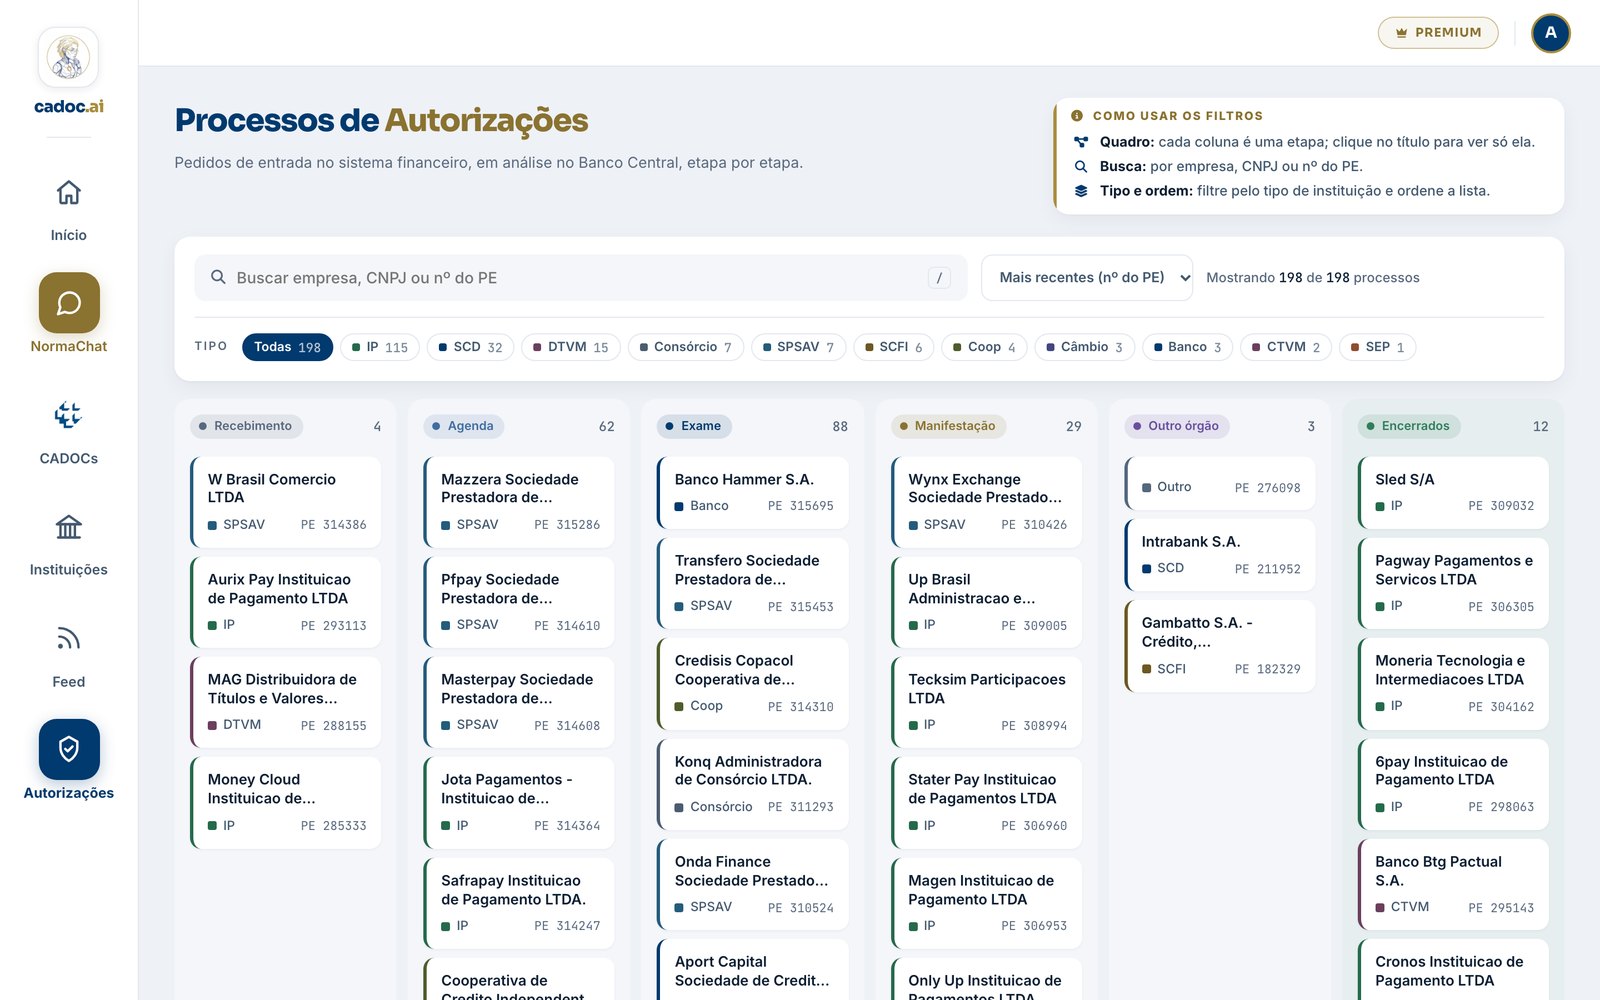Show only the Encerrados column

[x=1410, y=426]
